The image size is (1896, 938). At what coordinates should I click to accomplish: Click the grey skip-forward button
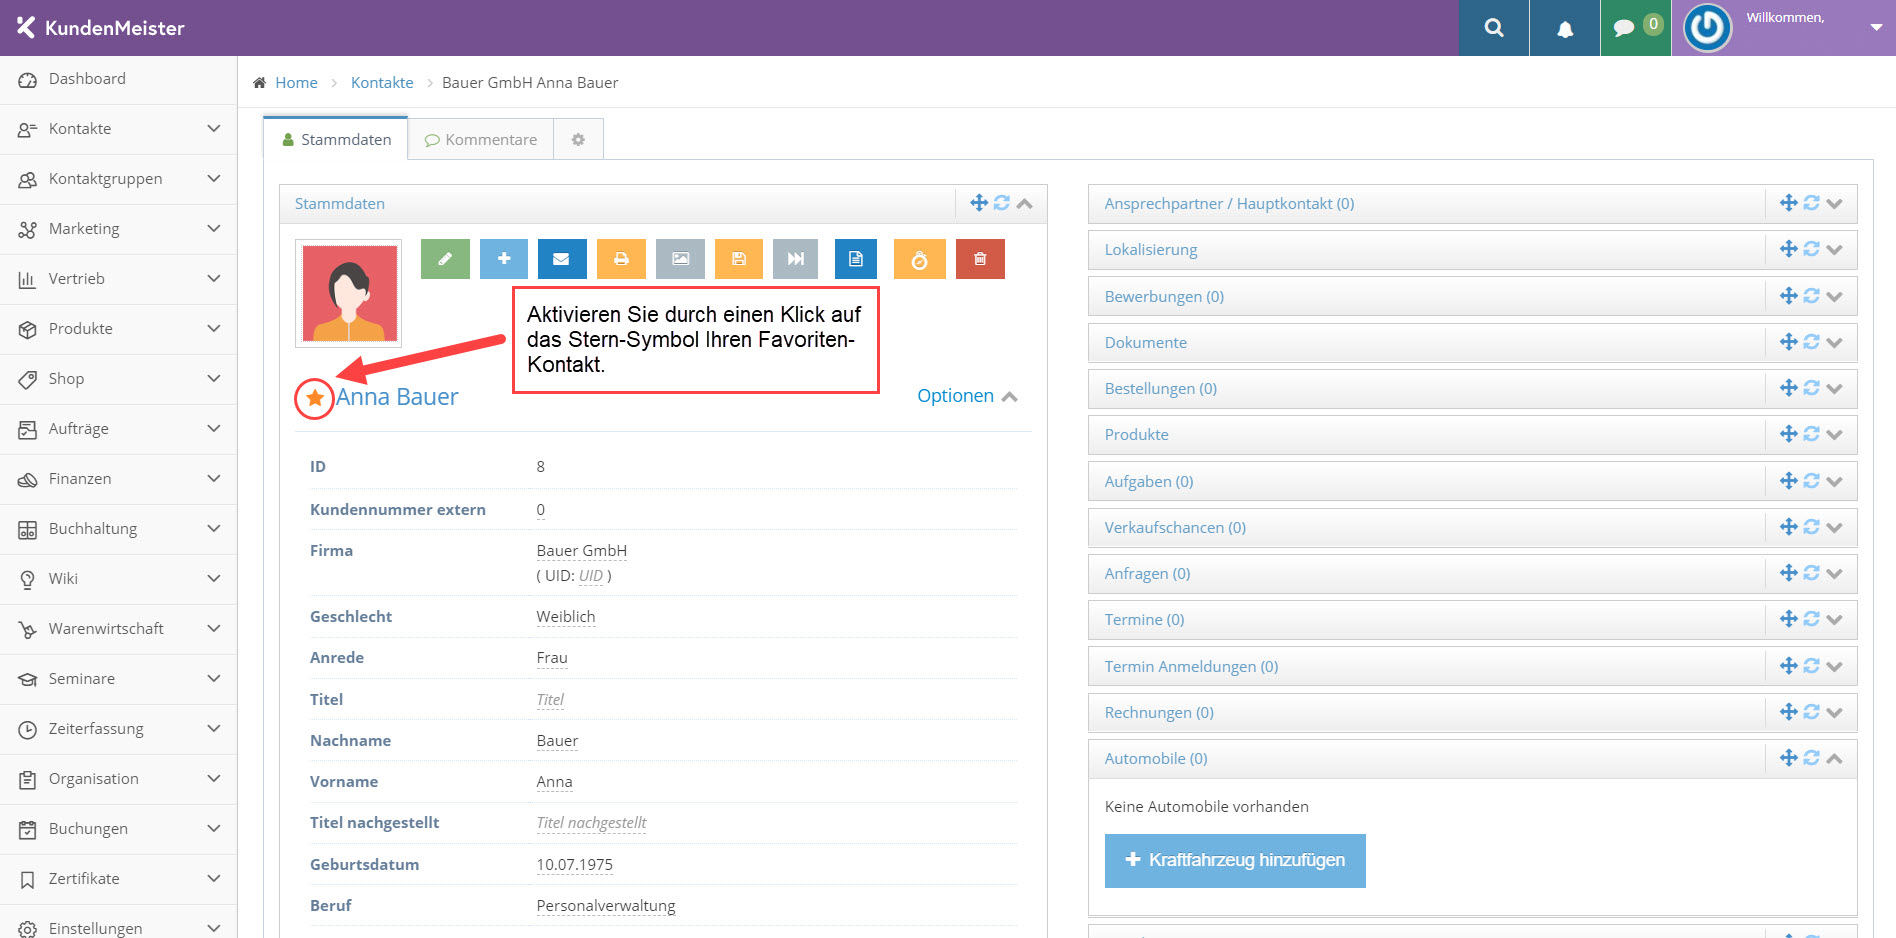coord(795,259)
